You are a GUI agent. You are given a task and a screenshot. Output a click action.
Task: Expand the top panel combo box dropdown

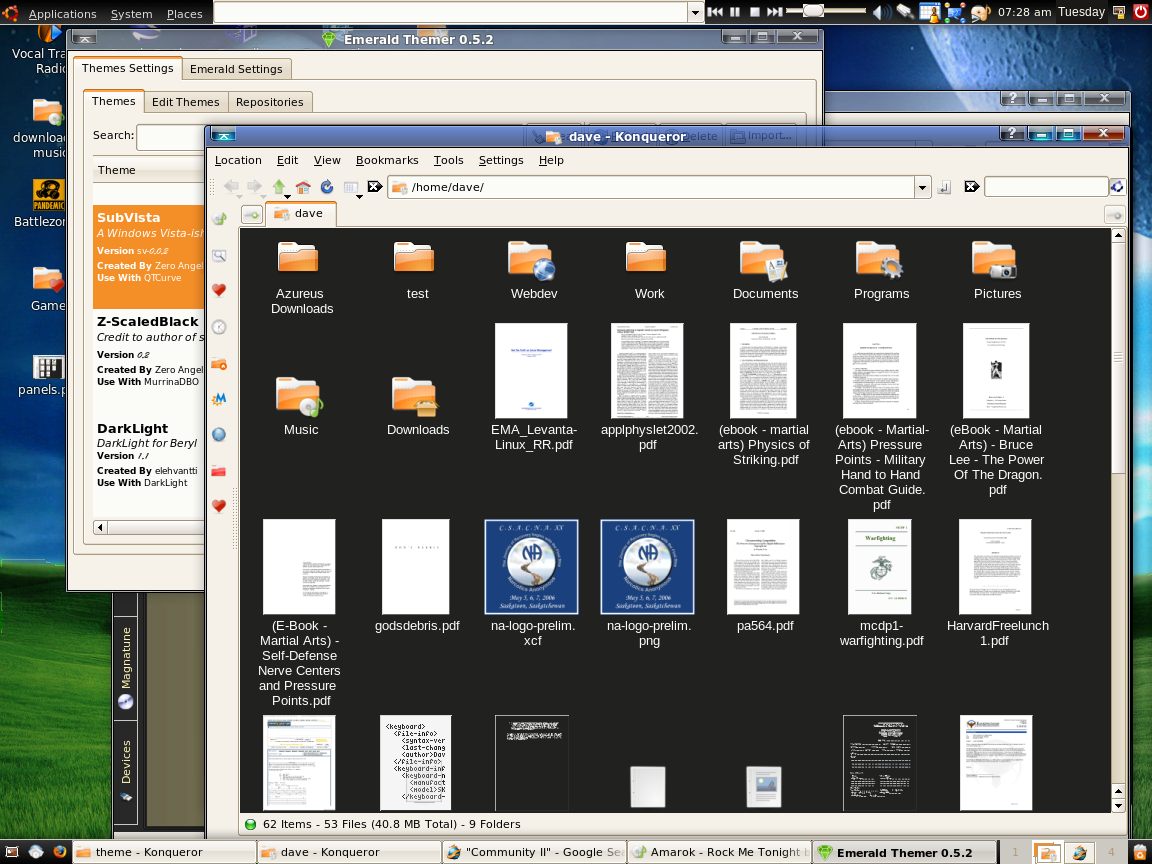pos(695,12)
